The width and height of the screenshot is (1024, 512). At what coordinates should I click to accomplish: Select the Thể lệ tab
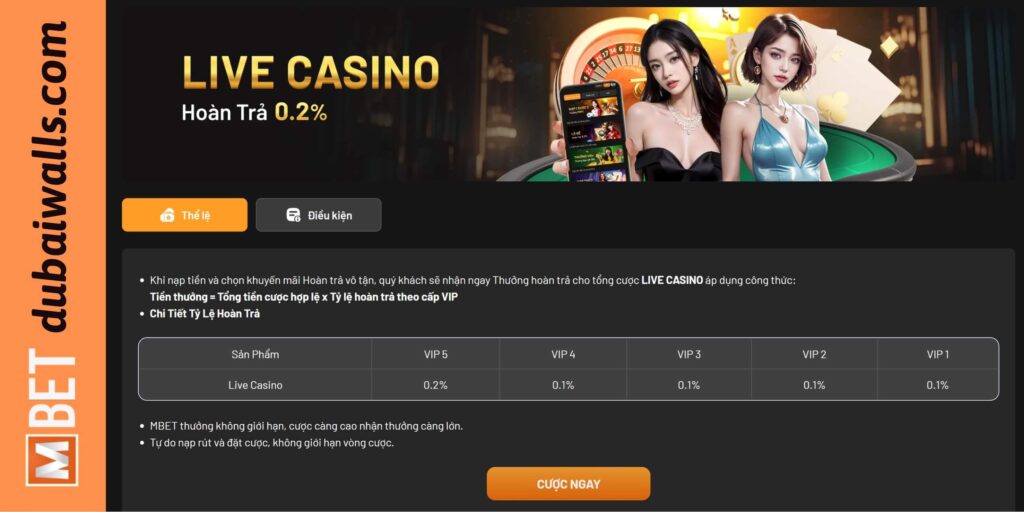point(185,215)
